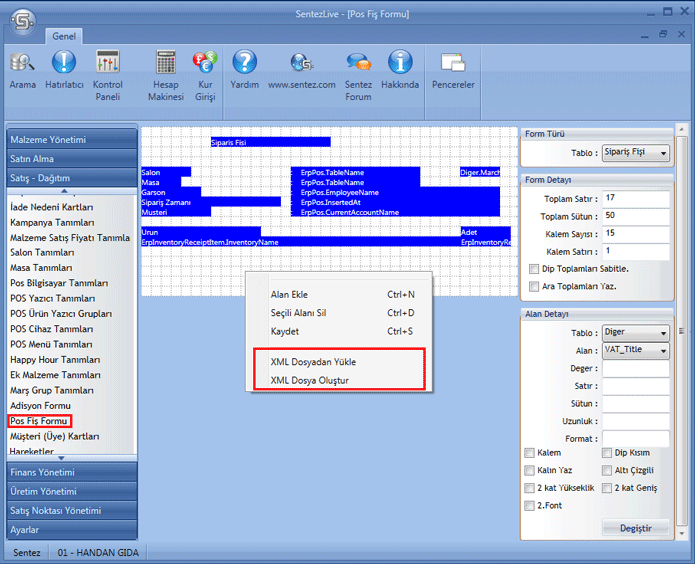Launch the Hesap Makinesi calculator
Viewport: 695px width, 564px height.
click(166, 75)
